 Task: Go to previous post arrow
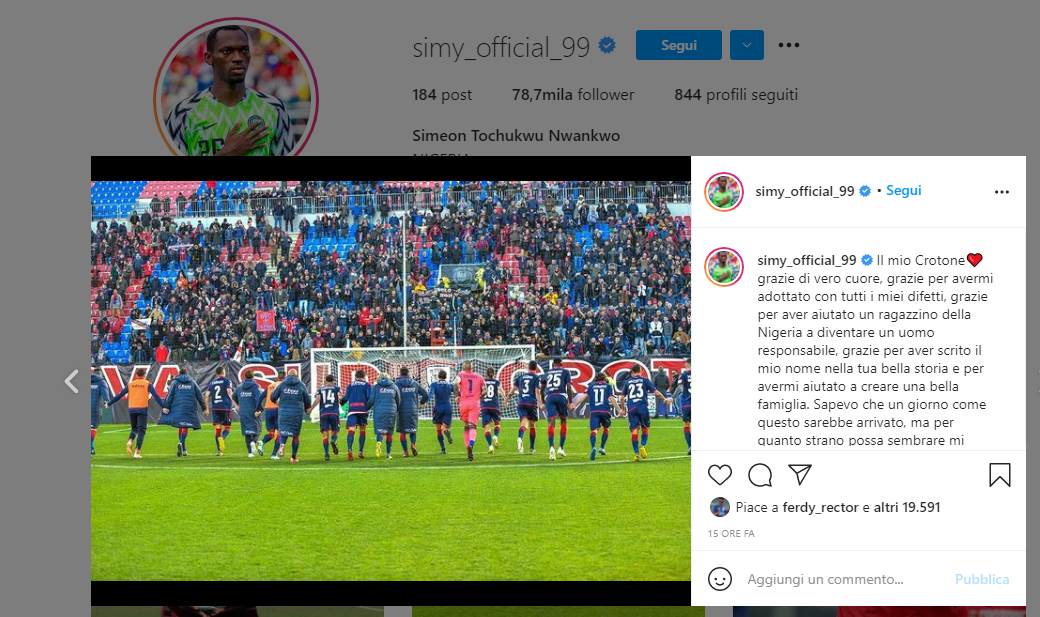[x=72, y=381]
